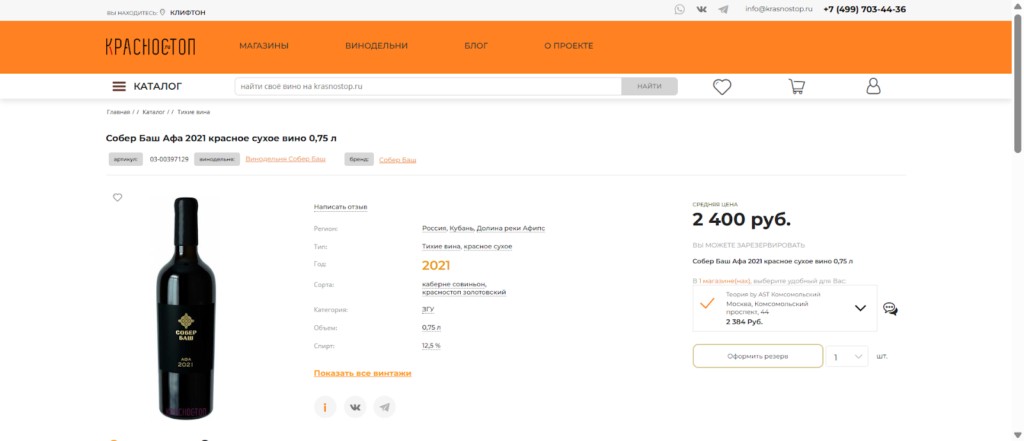Open favorites heart icon beside search
Image resolution: width=1024 pixels, height=441 pixels.
722,87
